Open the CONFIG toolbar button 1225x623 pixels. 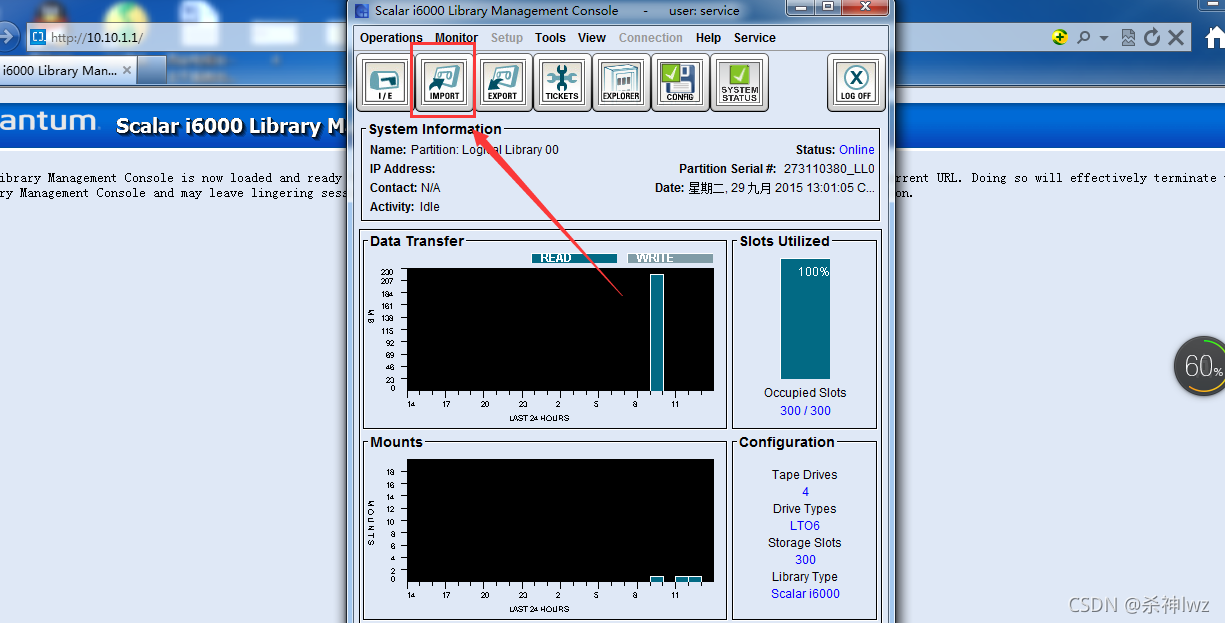click(680, 82)
